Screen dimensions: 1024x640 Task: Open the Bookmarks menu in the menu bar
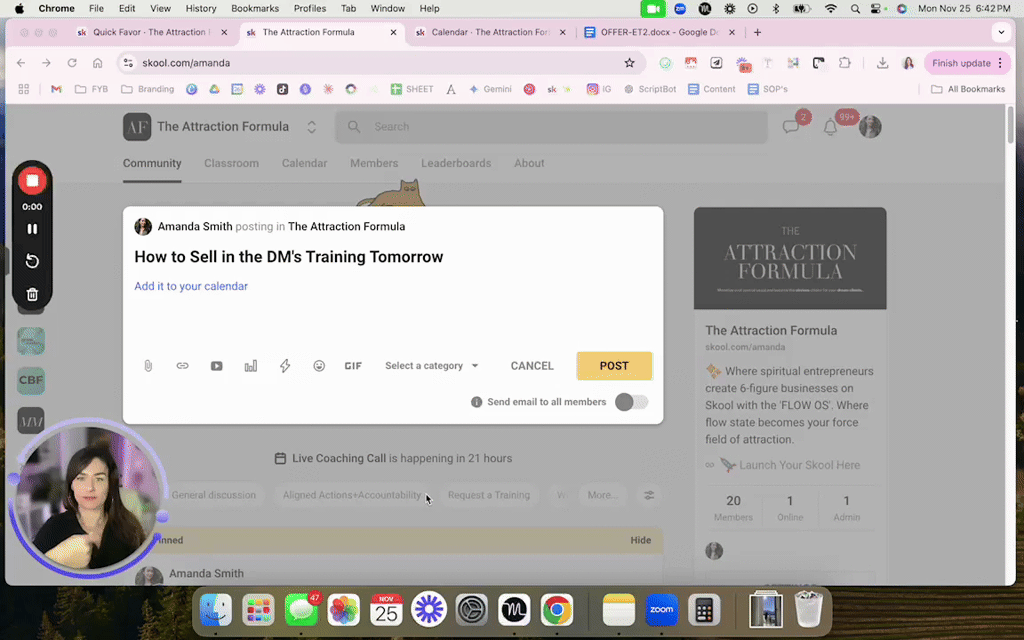tap(255, 8)
